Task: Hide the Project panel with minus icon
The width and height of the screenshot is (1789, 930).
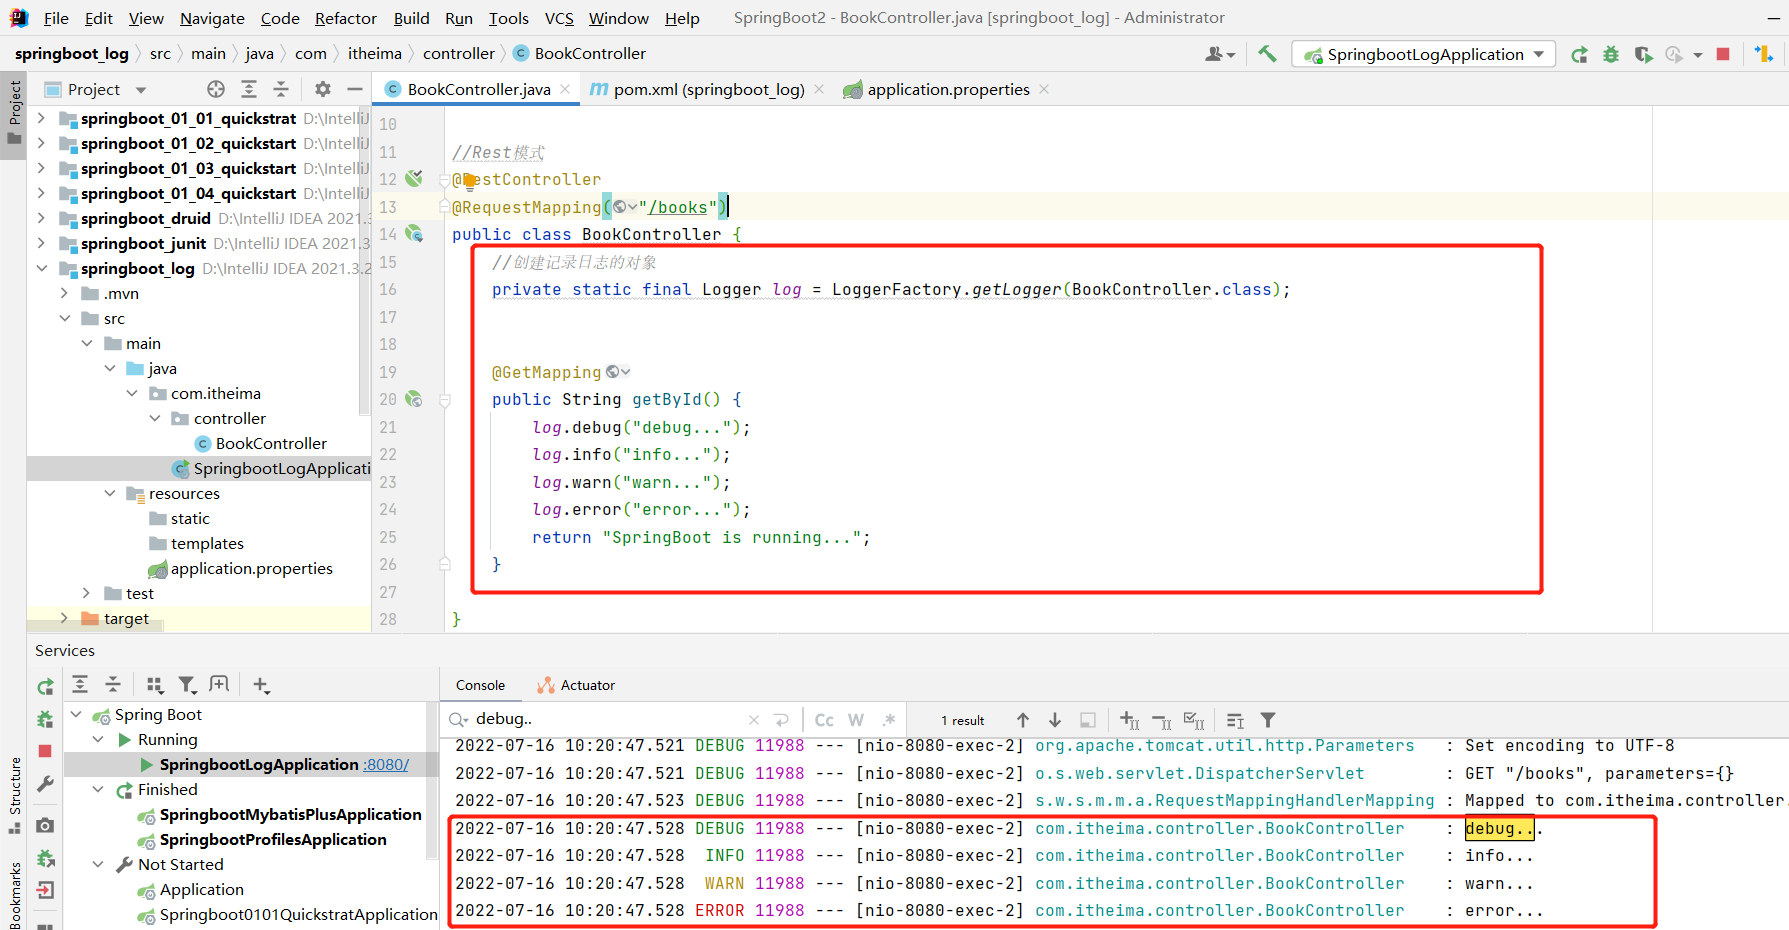Action: click(355, 89)
